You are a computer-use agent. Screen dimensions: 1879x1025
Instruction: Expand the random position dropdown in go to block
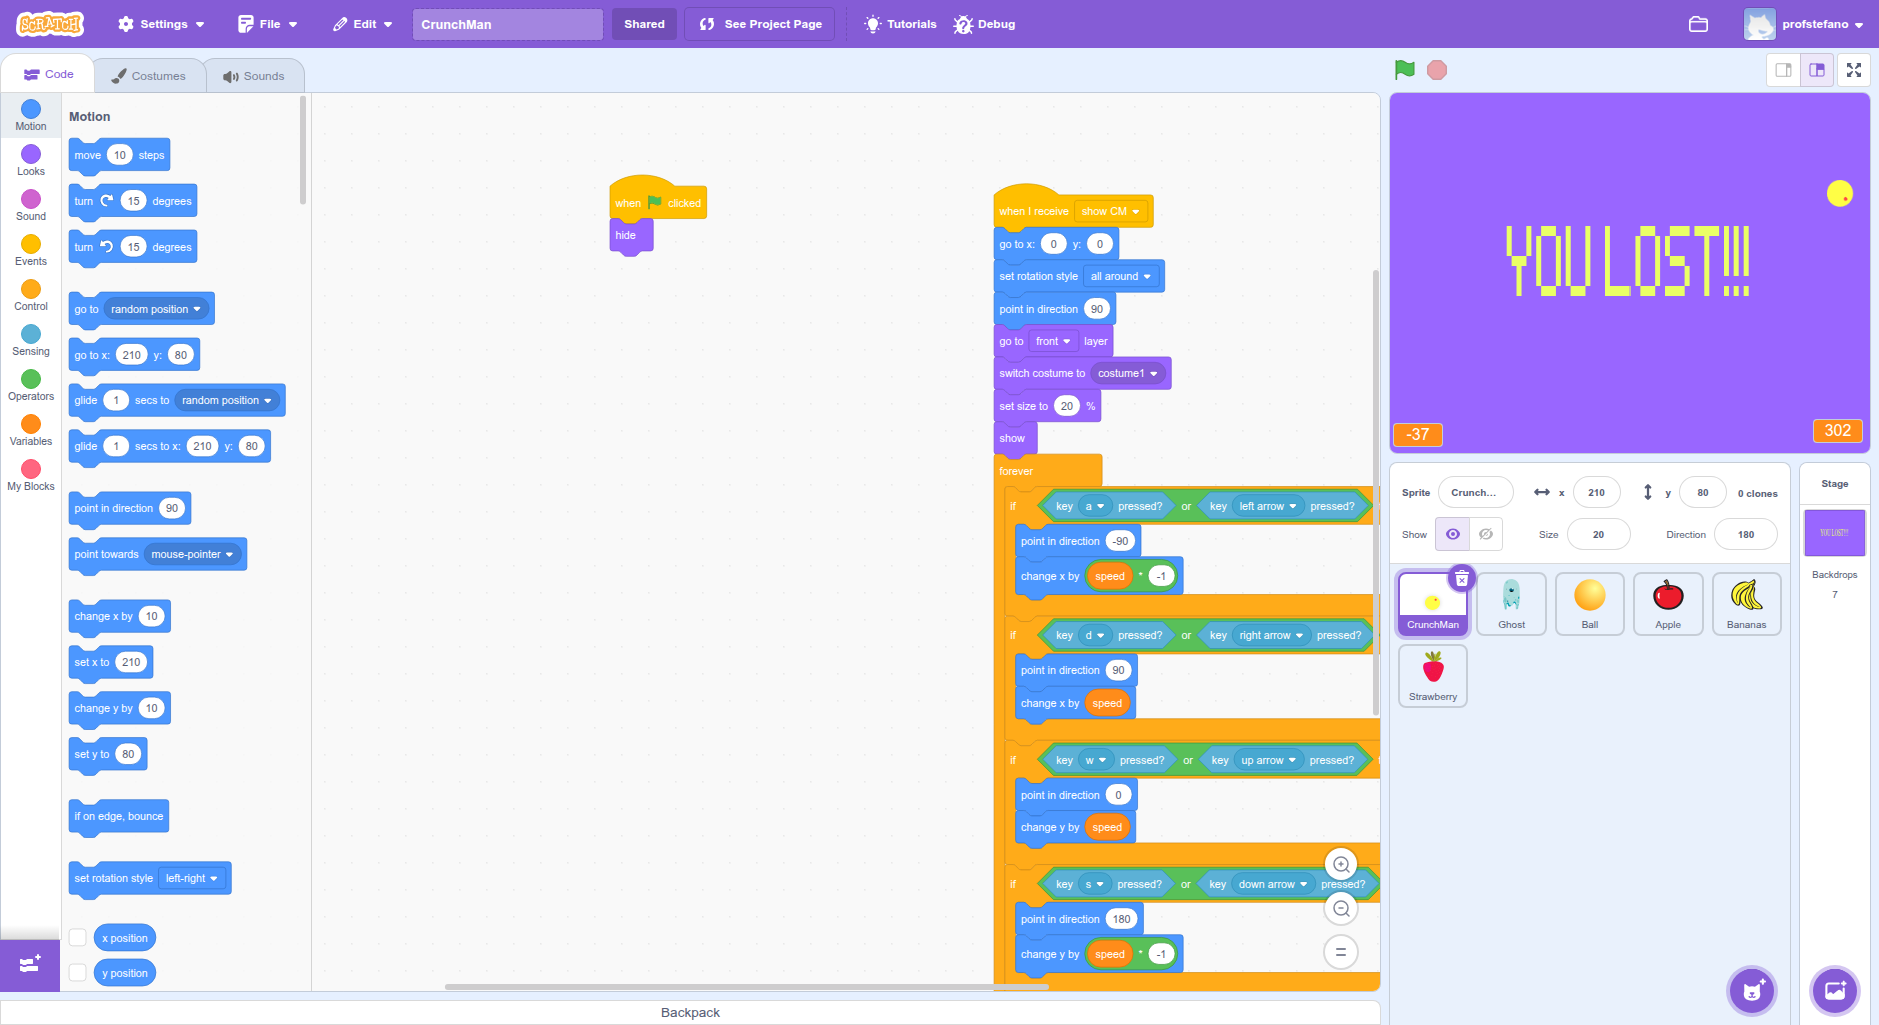tap(197, 310)
